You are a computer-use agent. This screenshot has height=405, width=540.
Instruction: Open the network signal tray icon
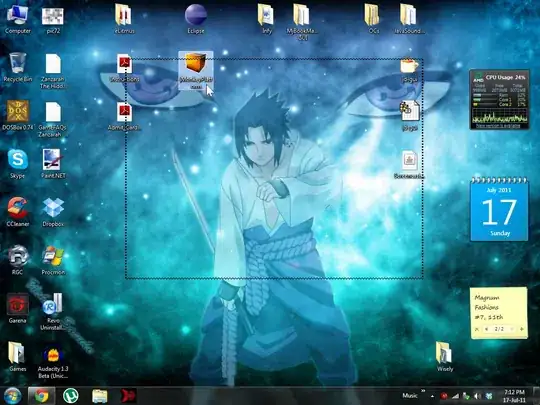[x=455, y=396]
